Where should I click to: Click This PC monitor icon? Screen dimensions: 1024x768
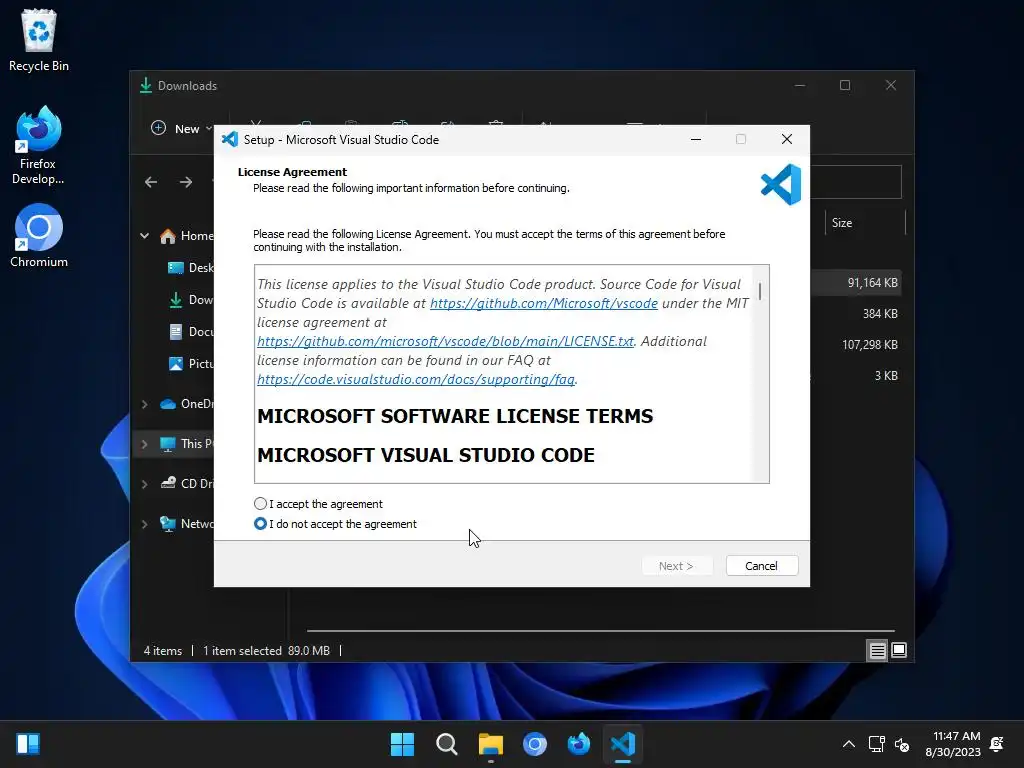[168, 444]
